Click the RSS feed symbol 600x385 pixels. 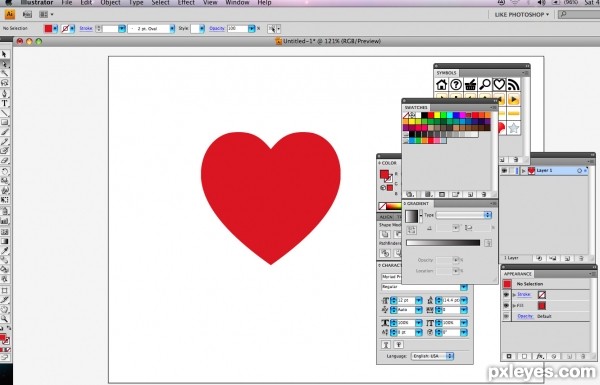coord(513,84)
